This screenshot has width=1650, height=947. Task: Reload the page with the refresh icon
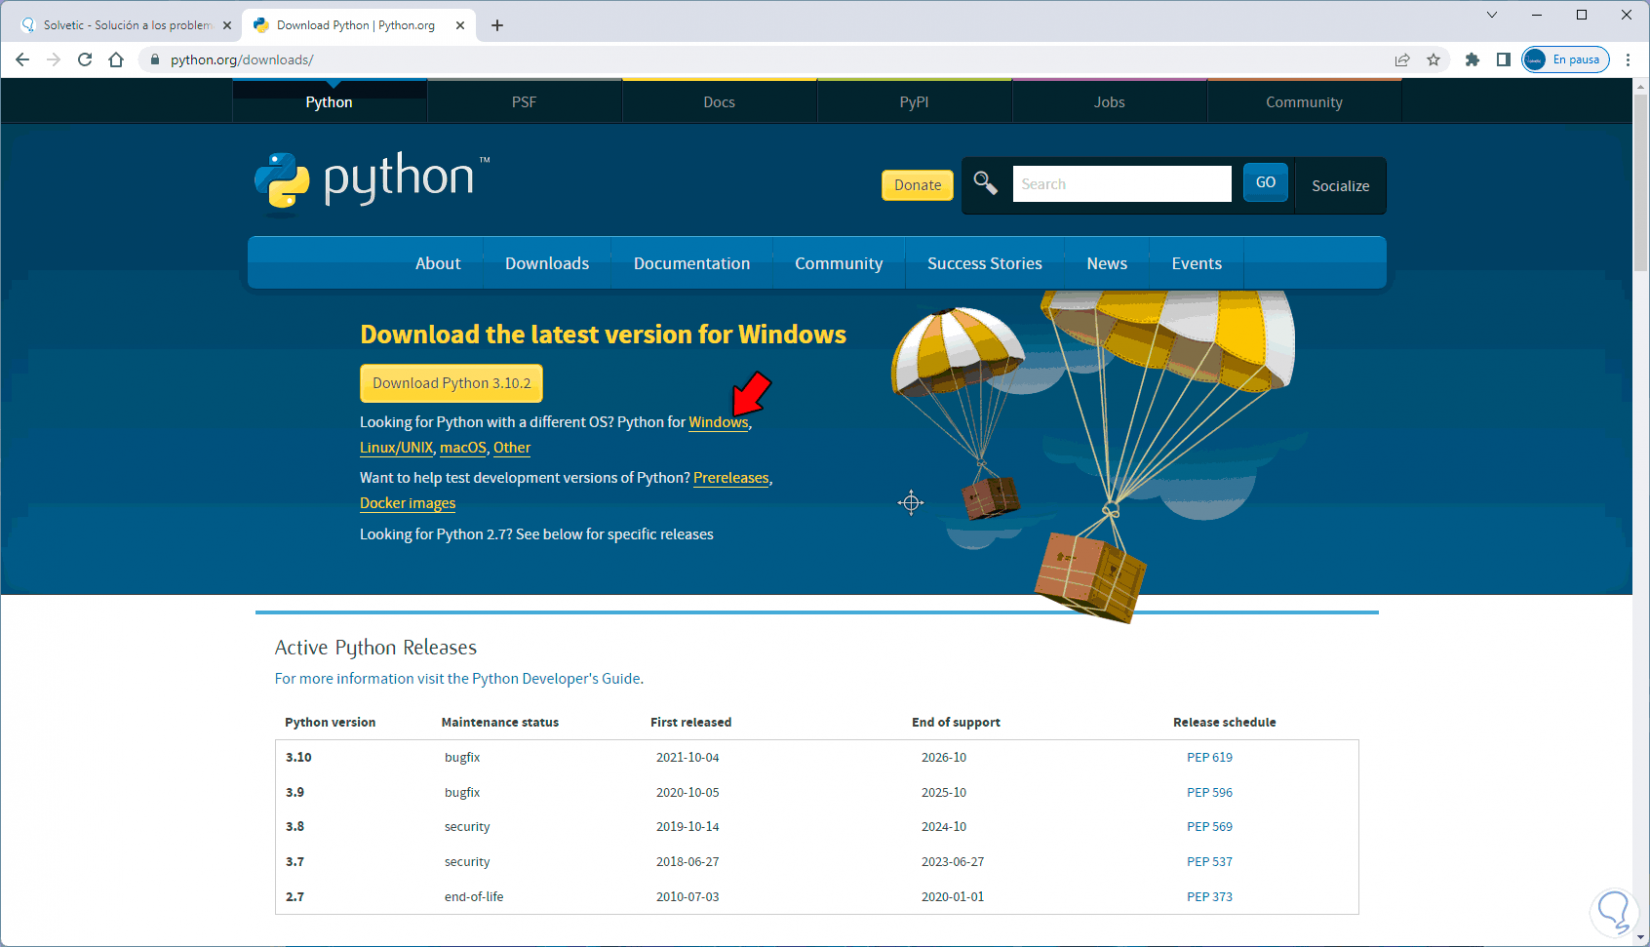[85, 60]
